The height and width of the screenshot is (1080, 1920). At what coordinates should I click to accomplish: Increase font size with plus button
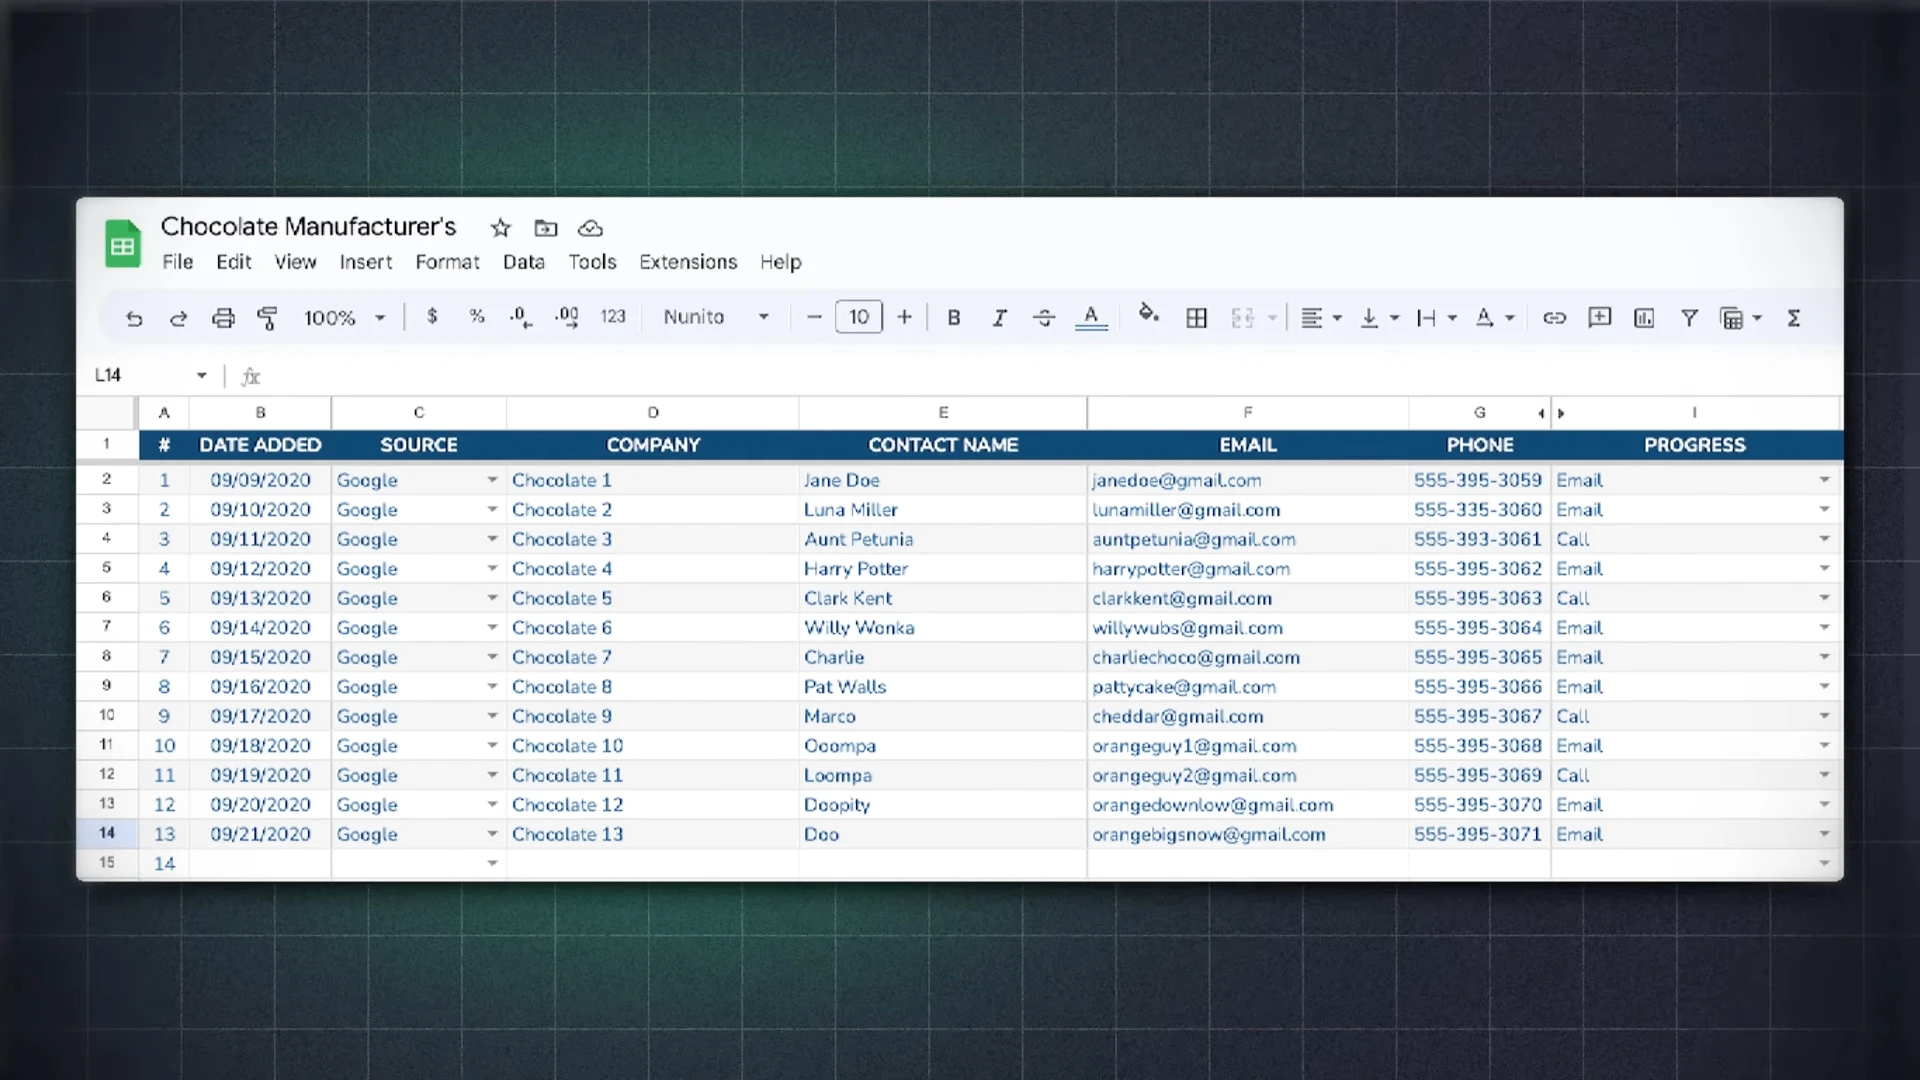[x=904, y=317]
